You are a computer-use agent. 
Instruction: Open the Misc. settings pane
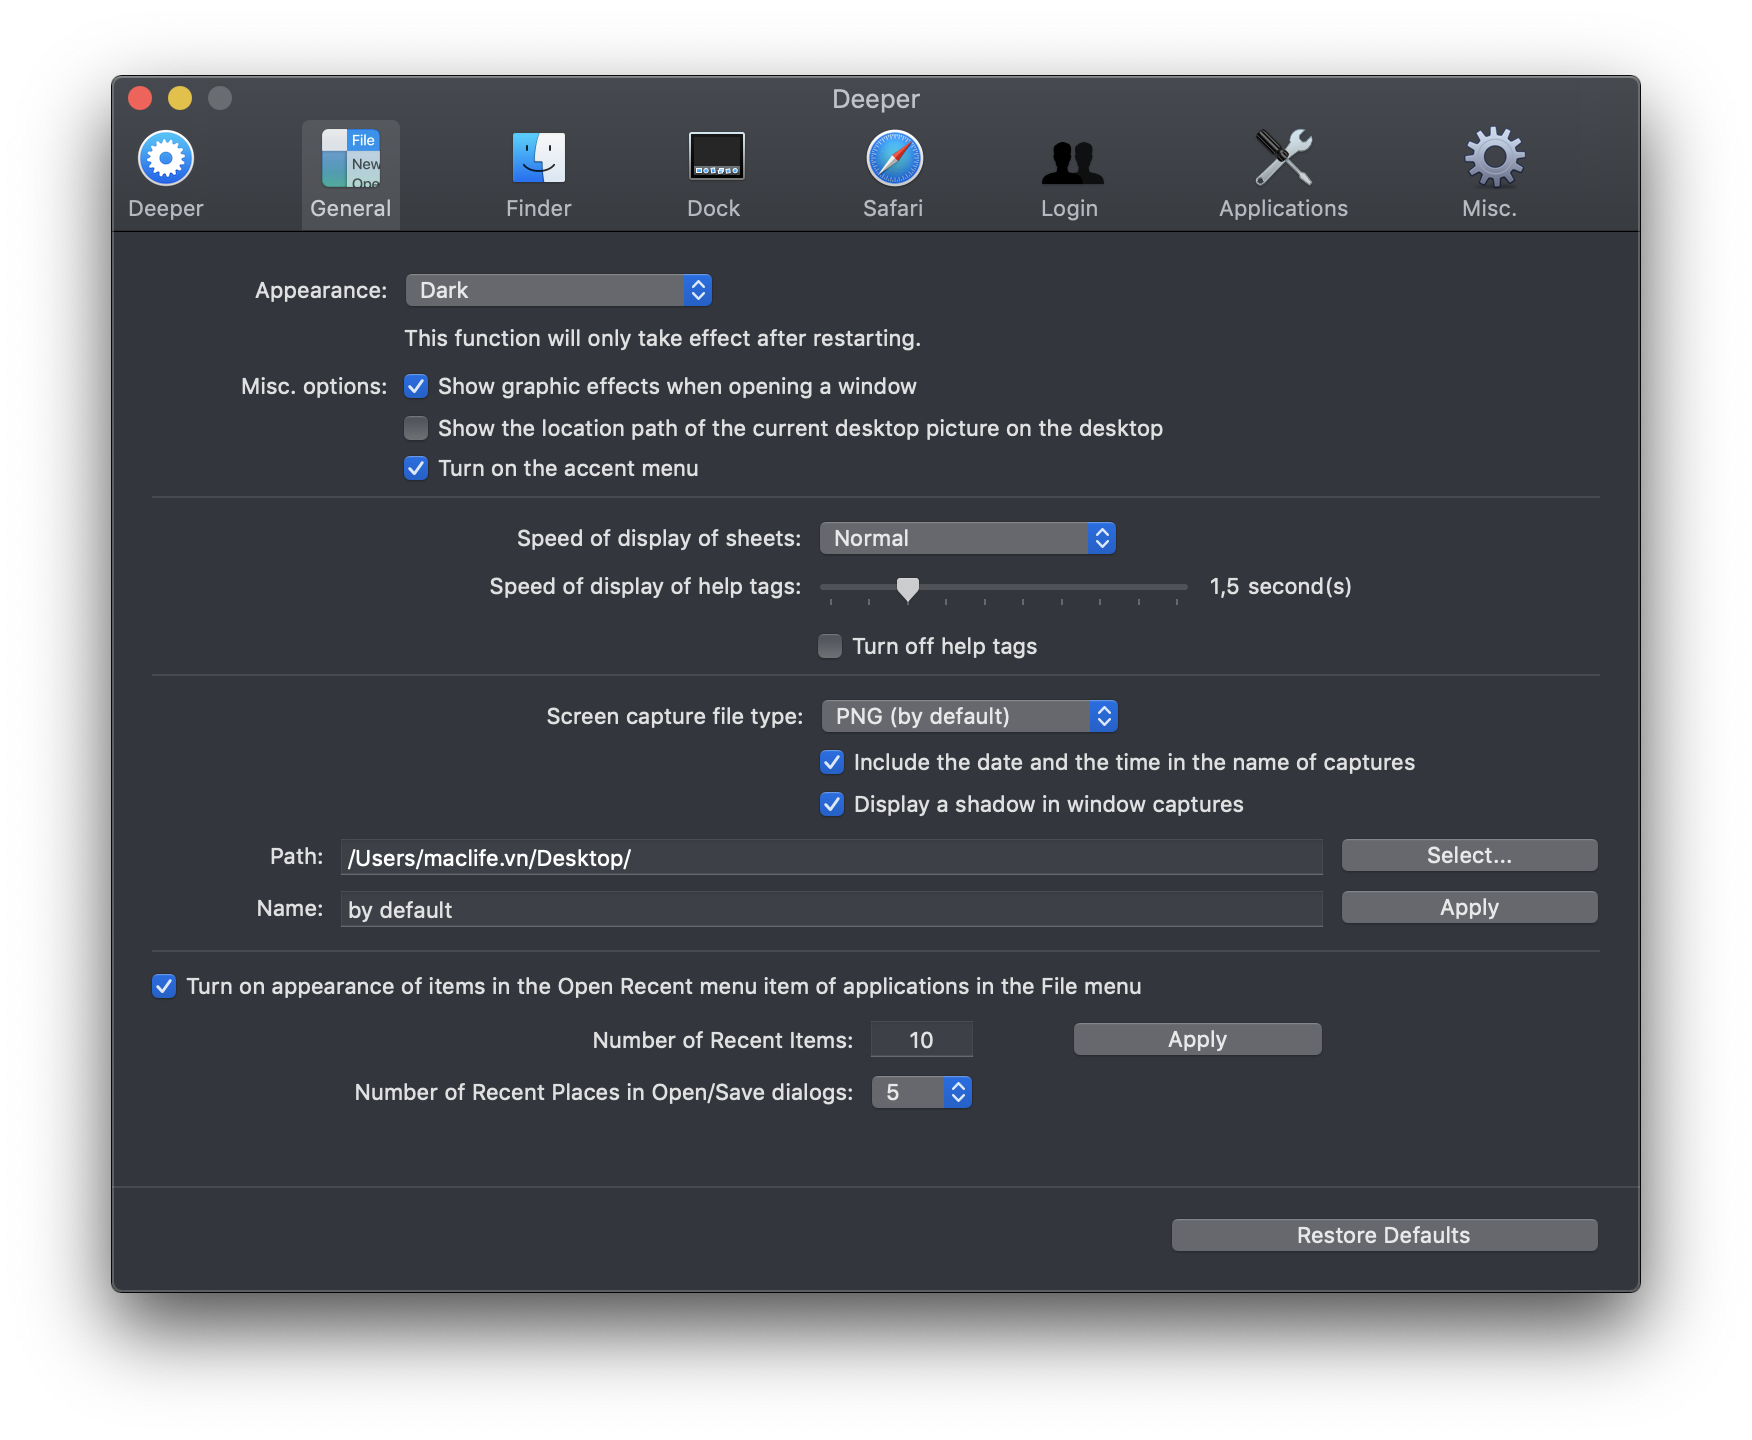coord(1489,170)
